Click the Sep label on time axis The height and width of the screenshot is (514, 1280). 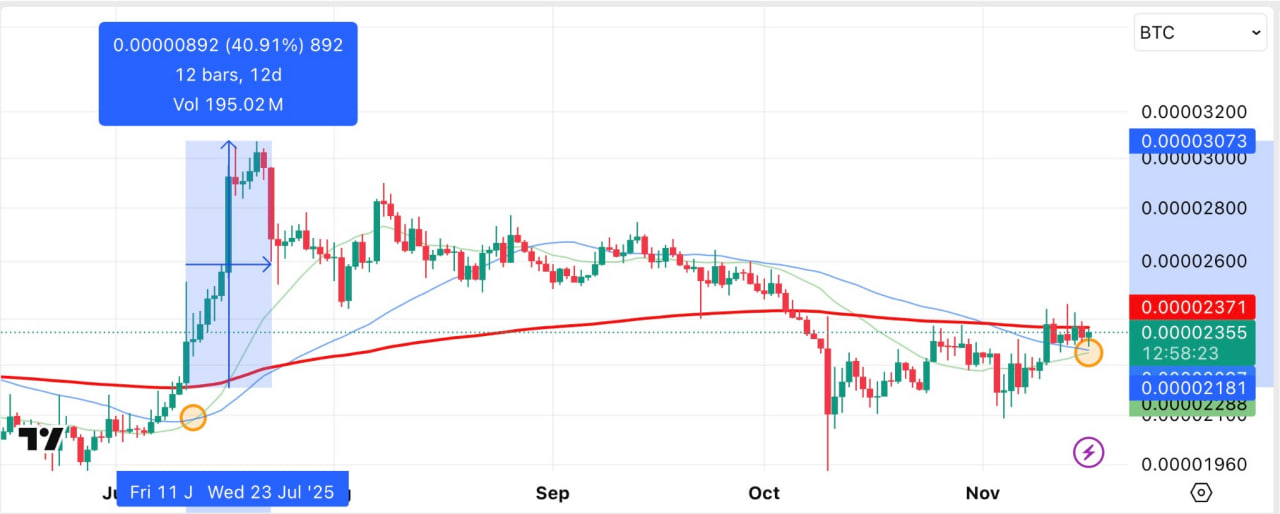tap(552, 493)
